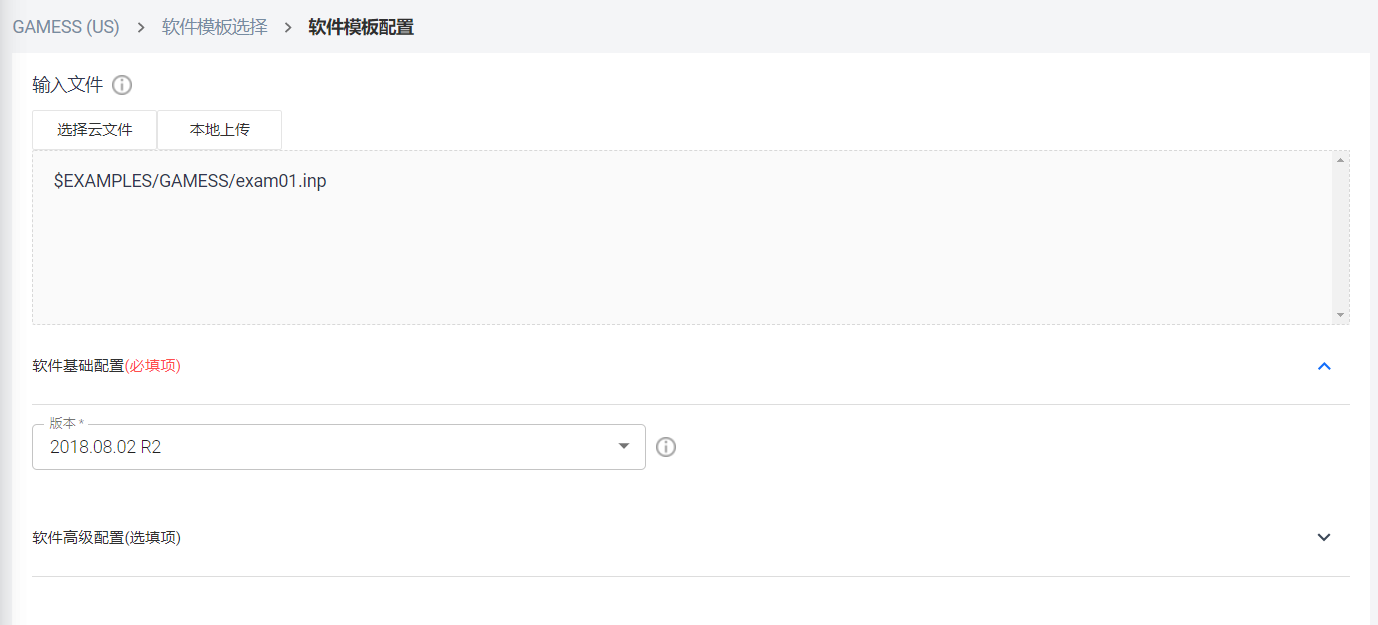Collapse 软件基础配置 using blue up chevron
Image resolution: width=1378 pixels, height=625 pixels.
point(1324,366)
